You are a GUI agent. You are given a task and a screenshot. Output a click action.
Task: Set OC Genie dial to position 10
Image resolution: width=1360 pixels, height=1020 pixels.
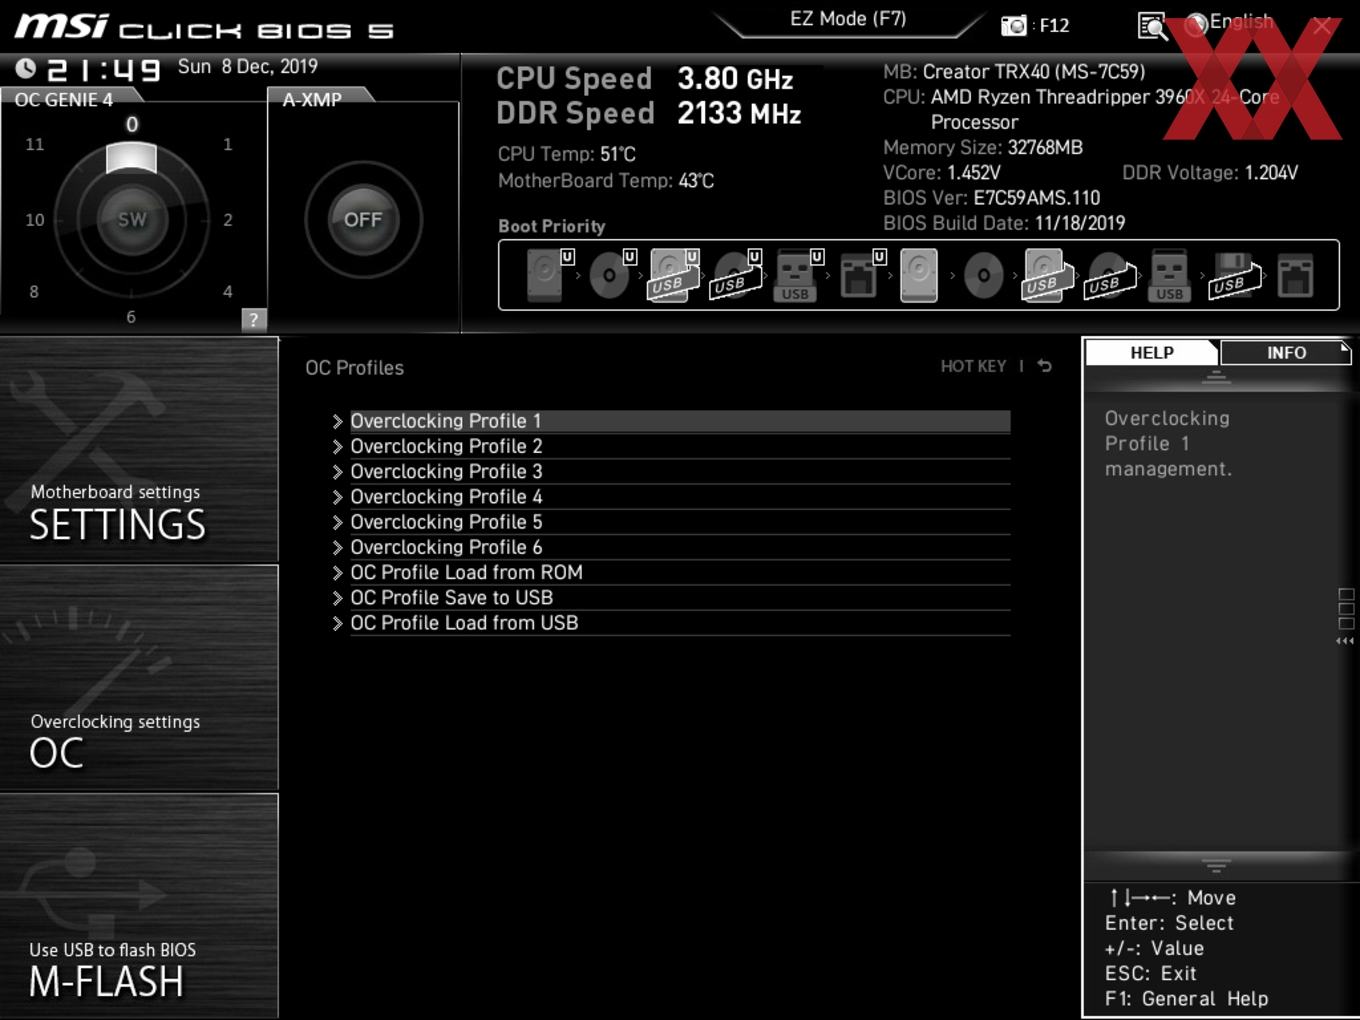click(35, 219)
